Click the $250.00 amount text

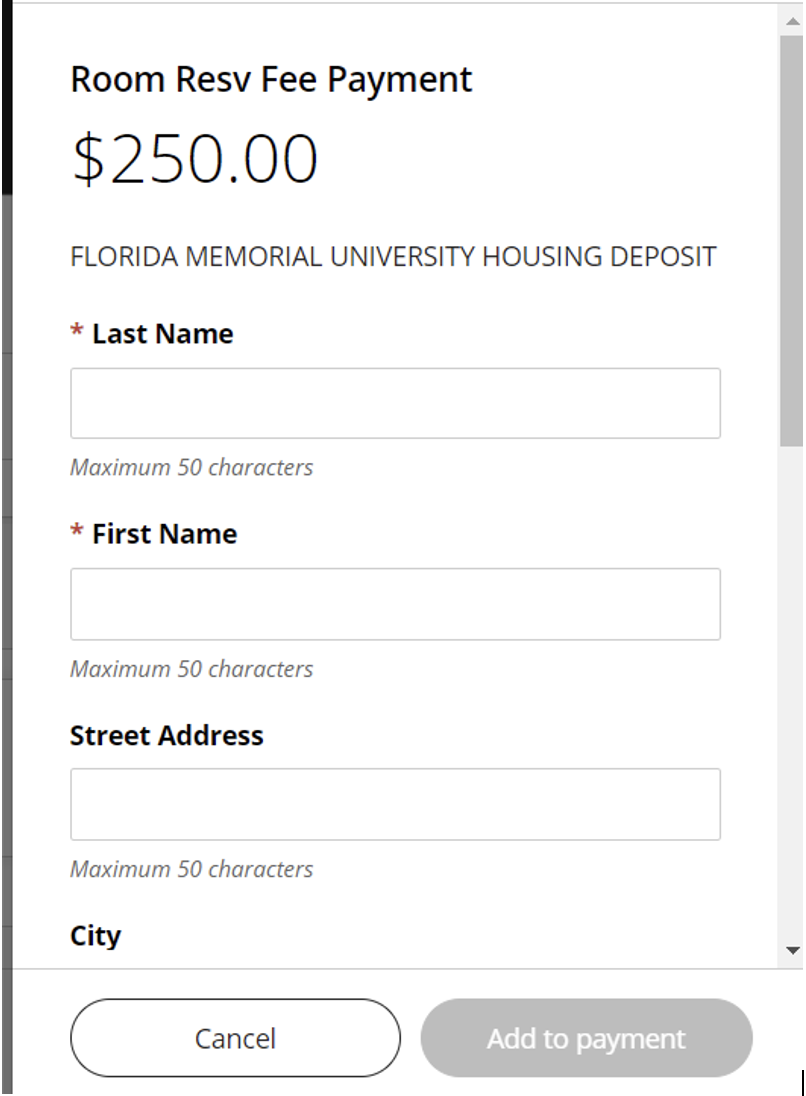pyautogui.click(x=195, y=160)
